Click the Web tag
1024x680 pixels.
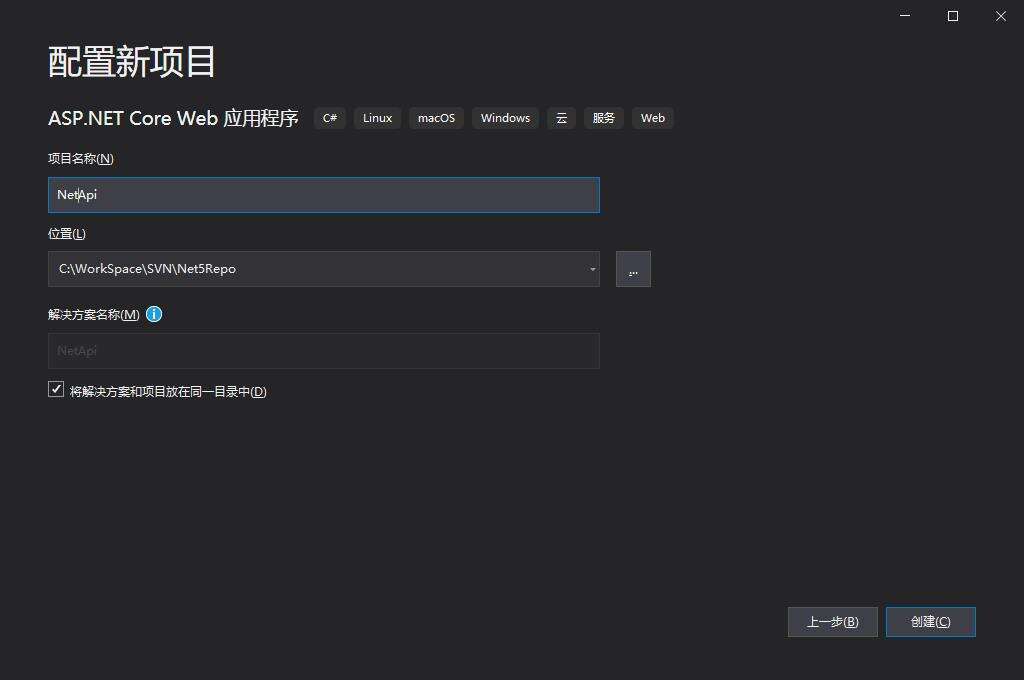652,118
